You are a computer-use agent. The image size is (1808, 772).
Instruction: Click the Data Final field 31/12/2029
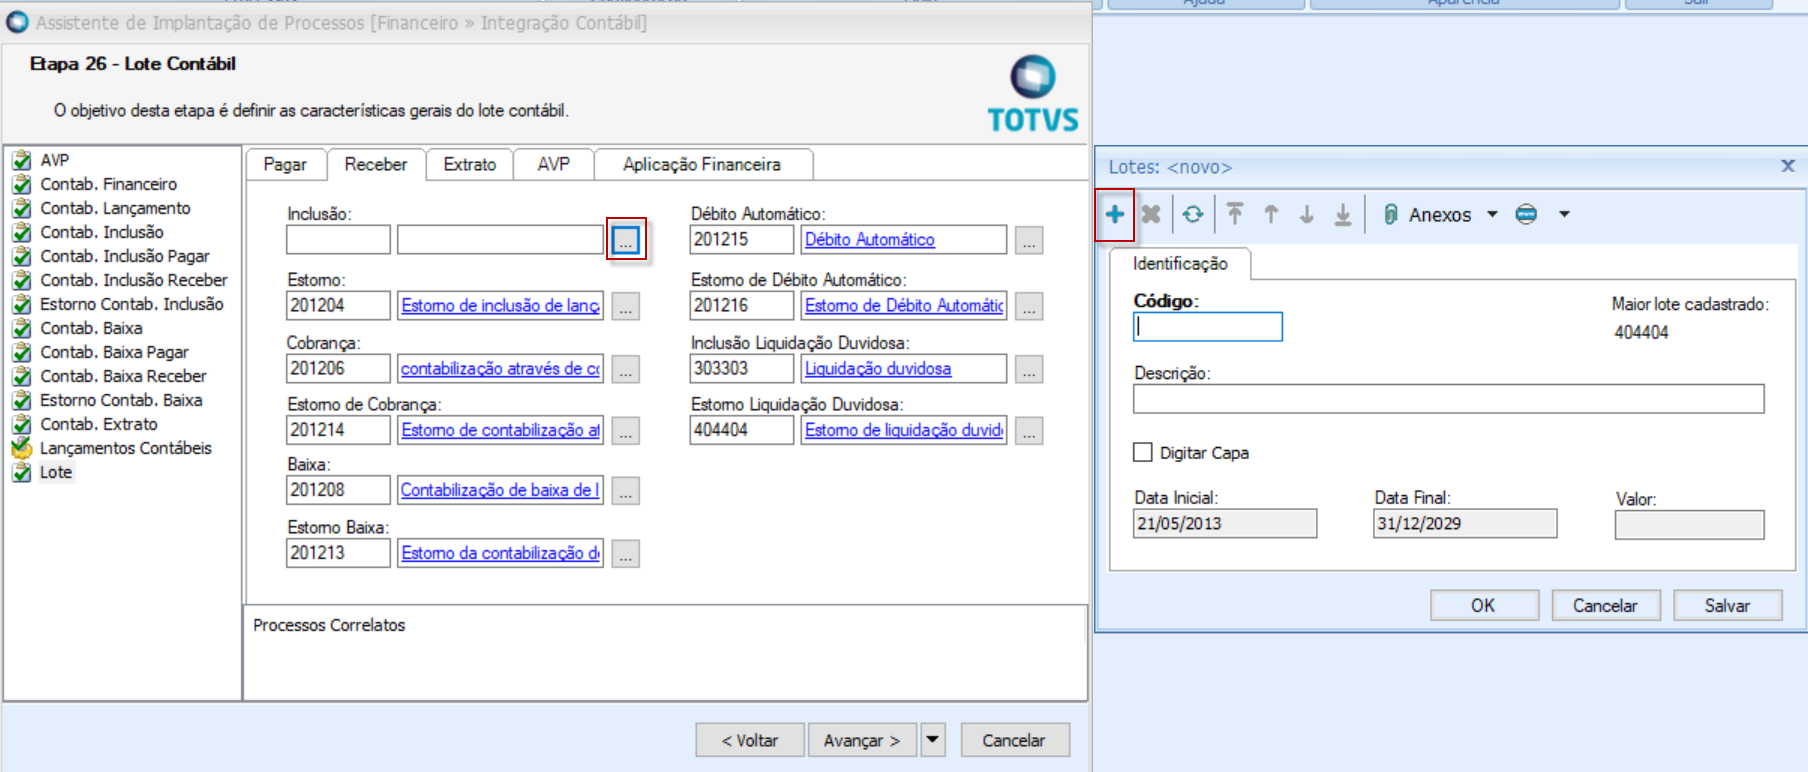(1465, 524)
